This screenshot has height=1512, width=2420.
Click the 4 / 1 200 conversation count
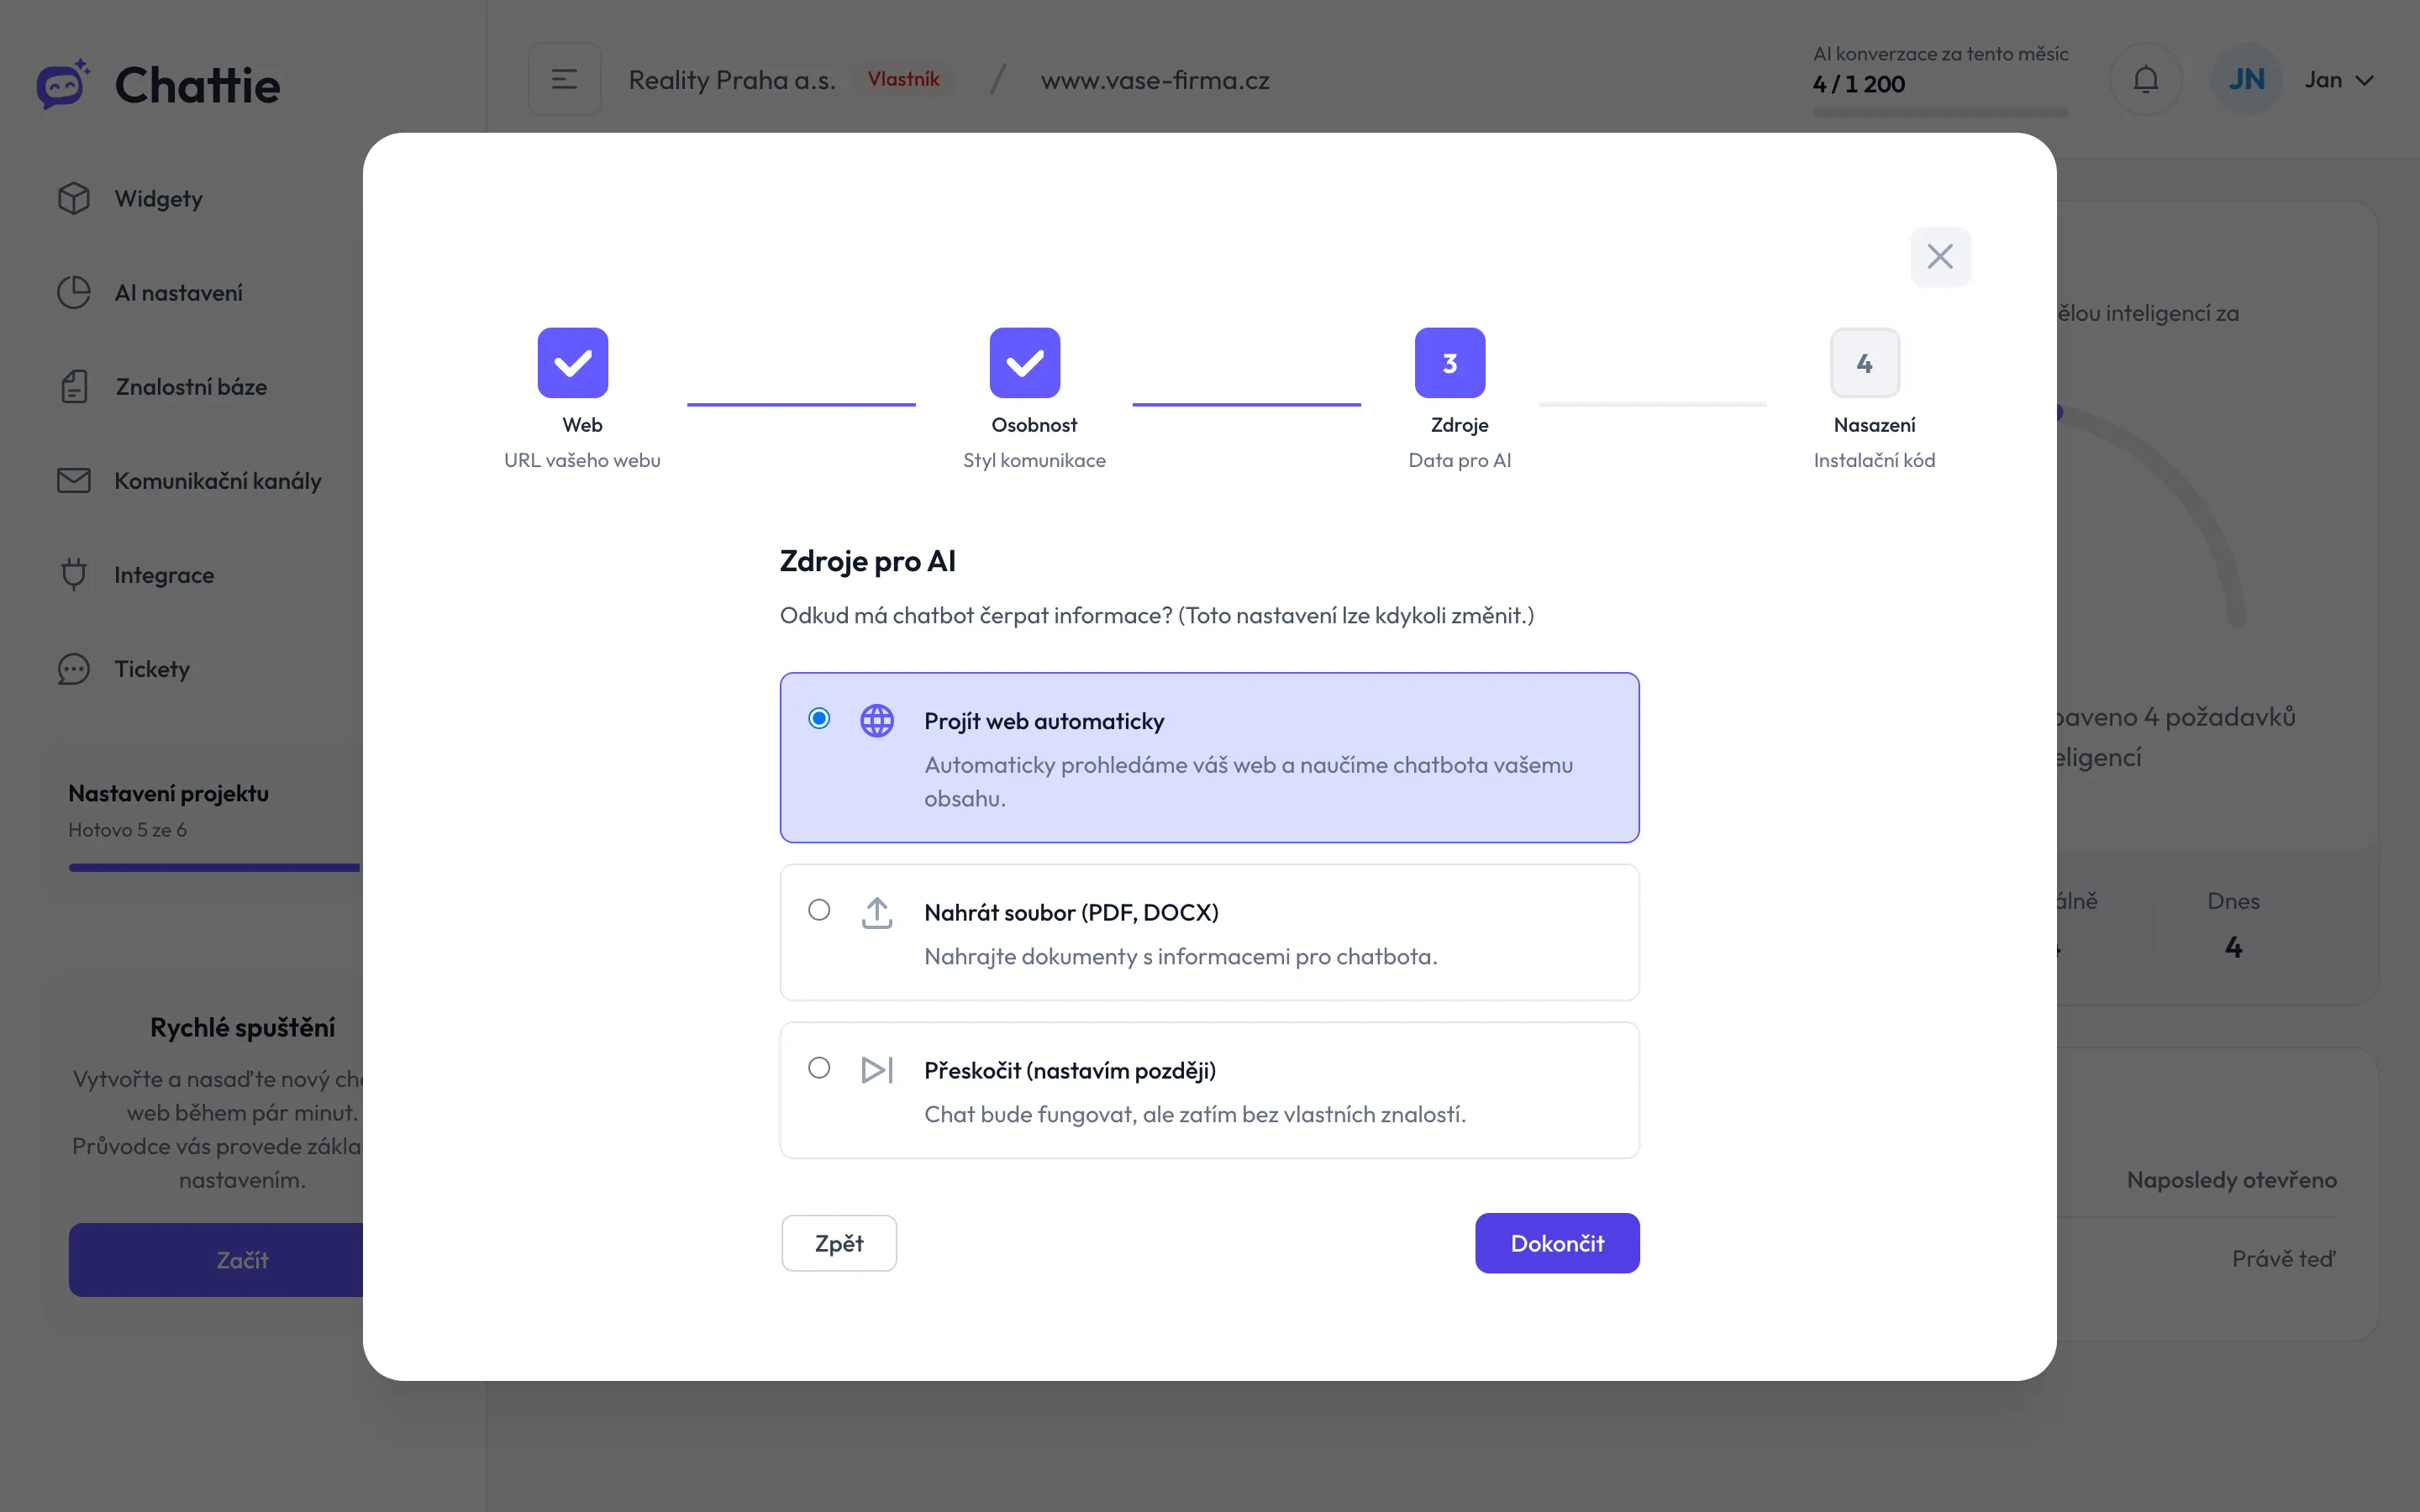click(1859, 84)
